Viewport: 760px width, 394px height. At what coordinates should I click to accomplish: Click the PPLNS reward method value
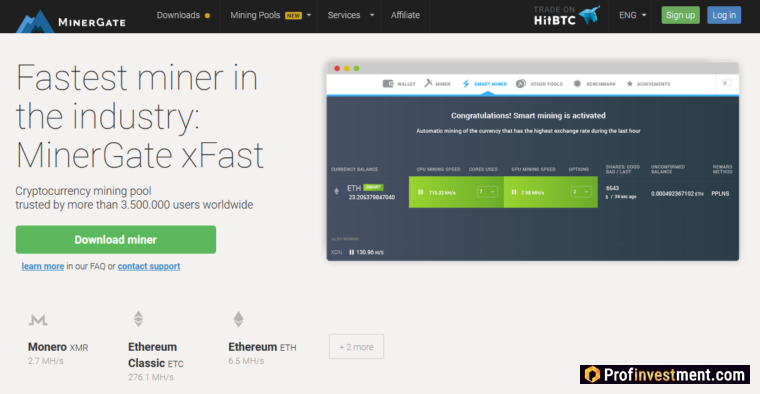click(x=720, y=193)
